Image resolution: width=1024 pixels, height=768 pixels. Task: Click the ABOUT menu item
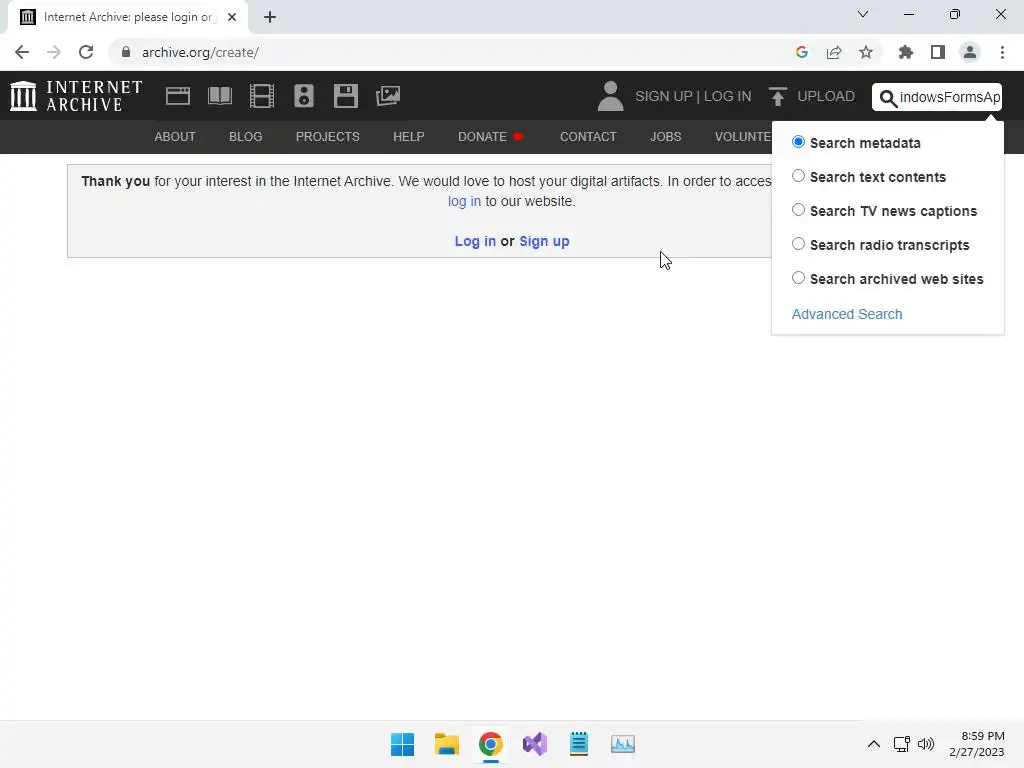tap(175, 136)
